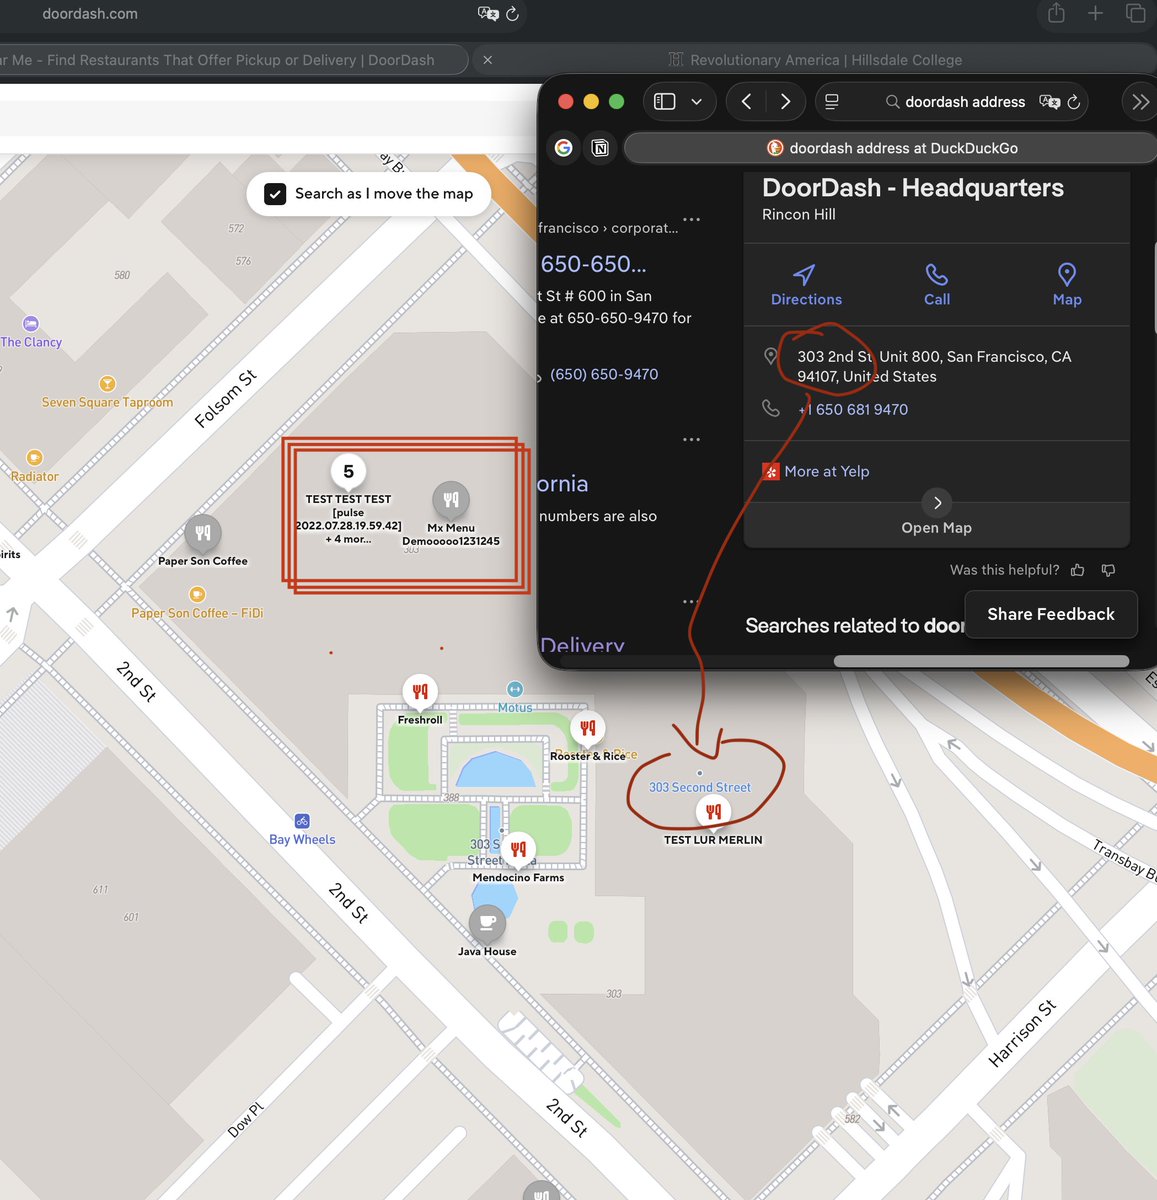Image resolution: width=1157 pixels, height=1200 pixels.
Task: Go back in the DuckDuckGo window
Action: pos(746,101)
